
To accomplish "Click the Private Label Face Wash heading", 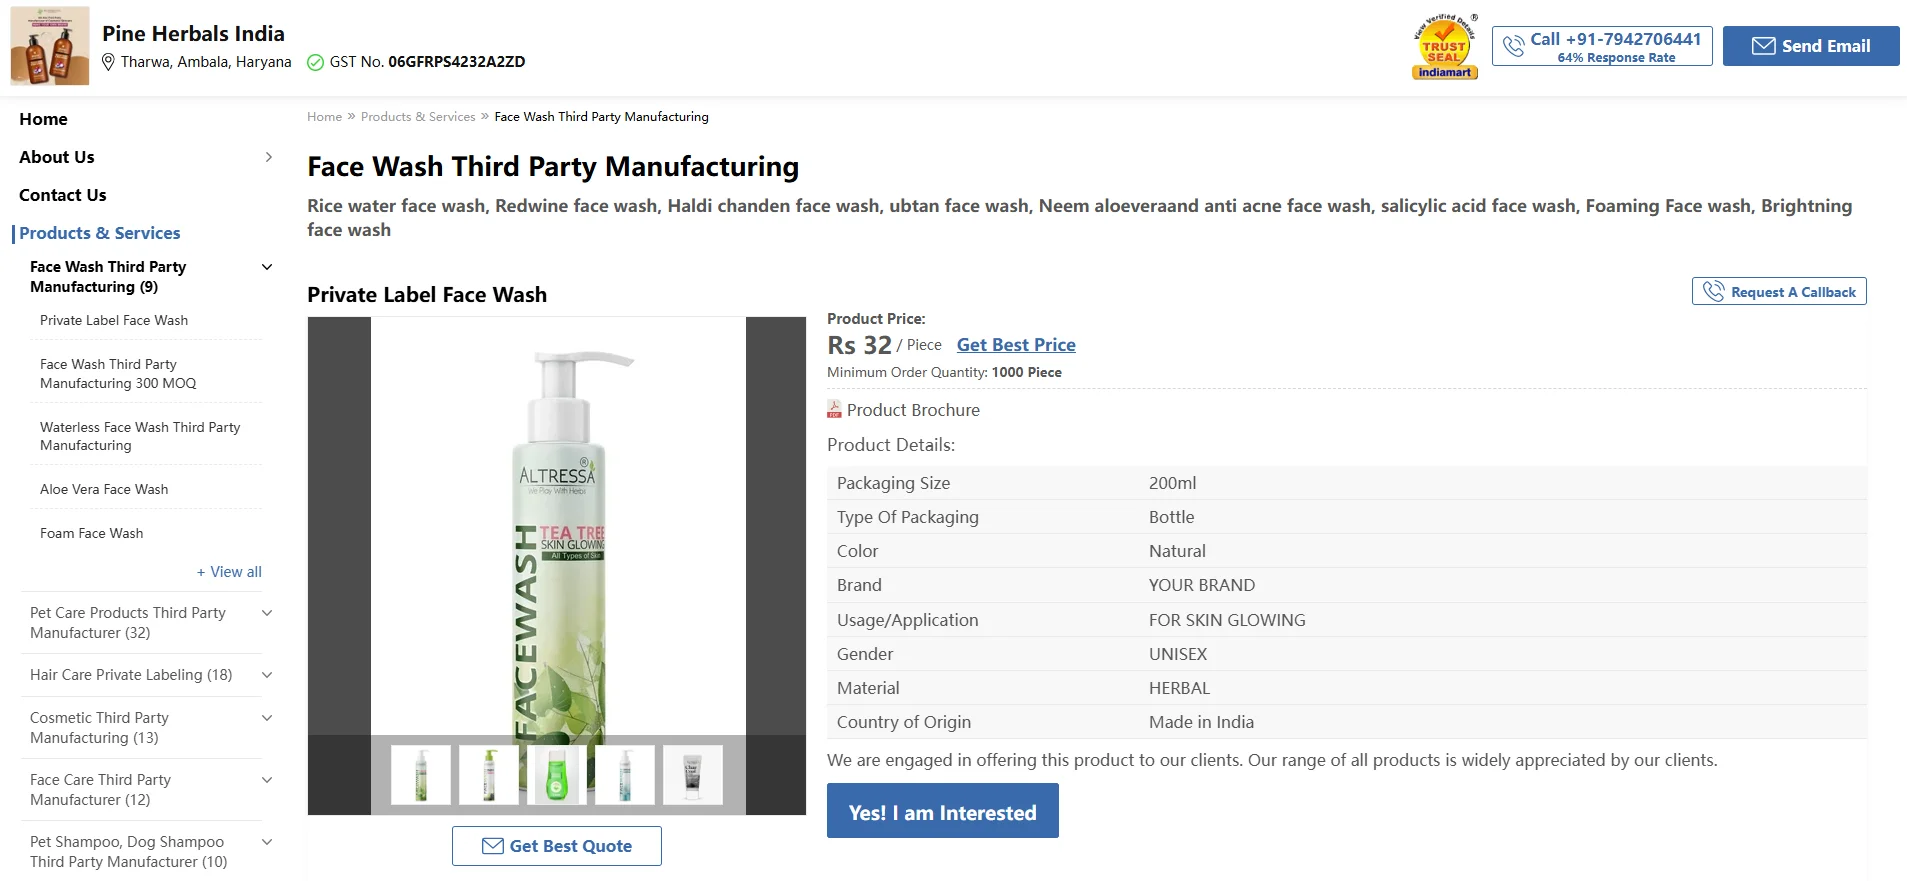I will pyautogui.click(x=427, y=295).
